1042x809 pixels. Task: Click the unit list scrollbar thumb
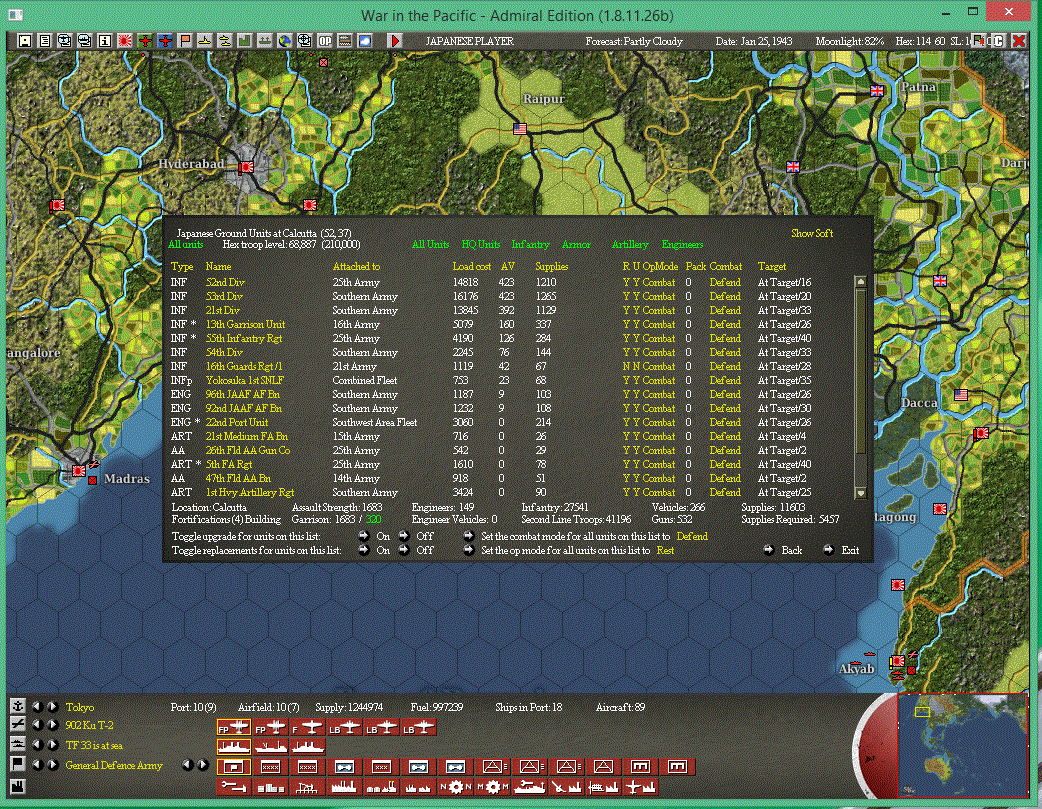[x=860, y=371]
